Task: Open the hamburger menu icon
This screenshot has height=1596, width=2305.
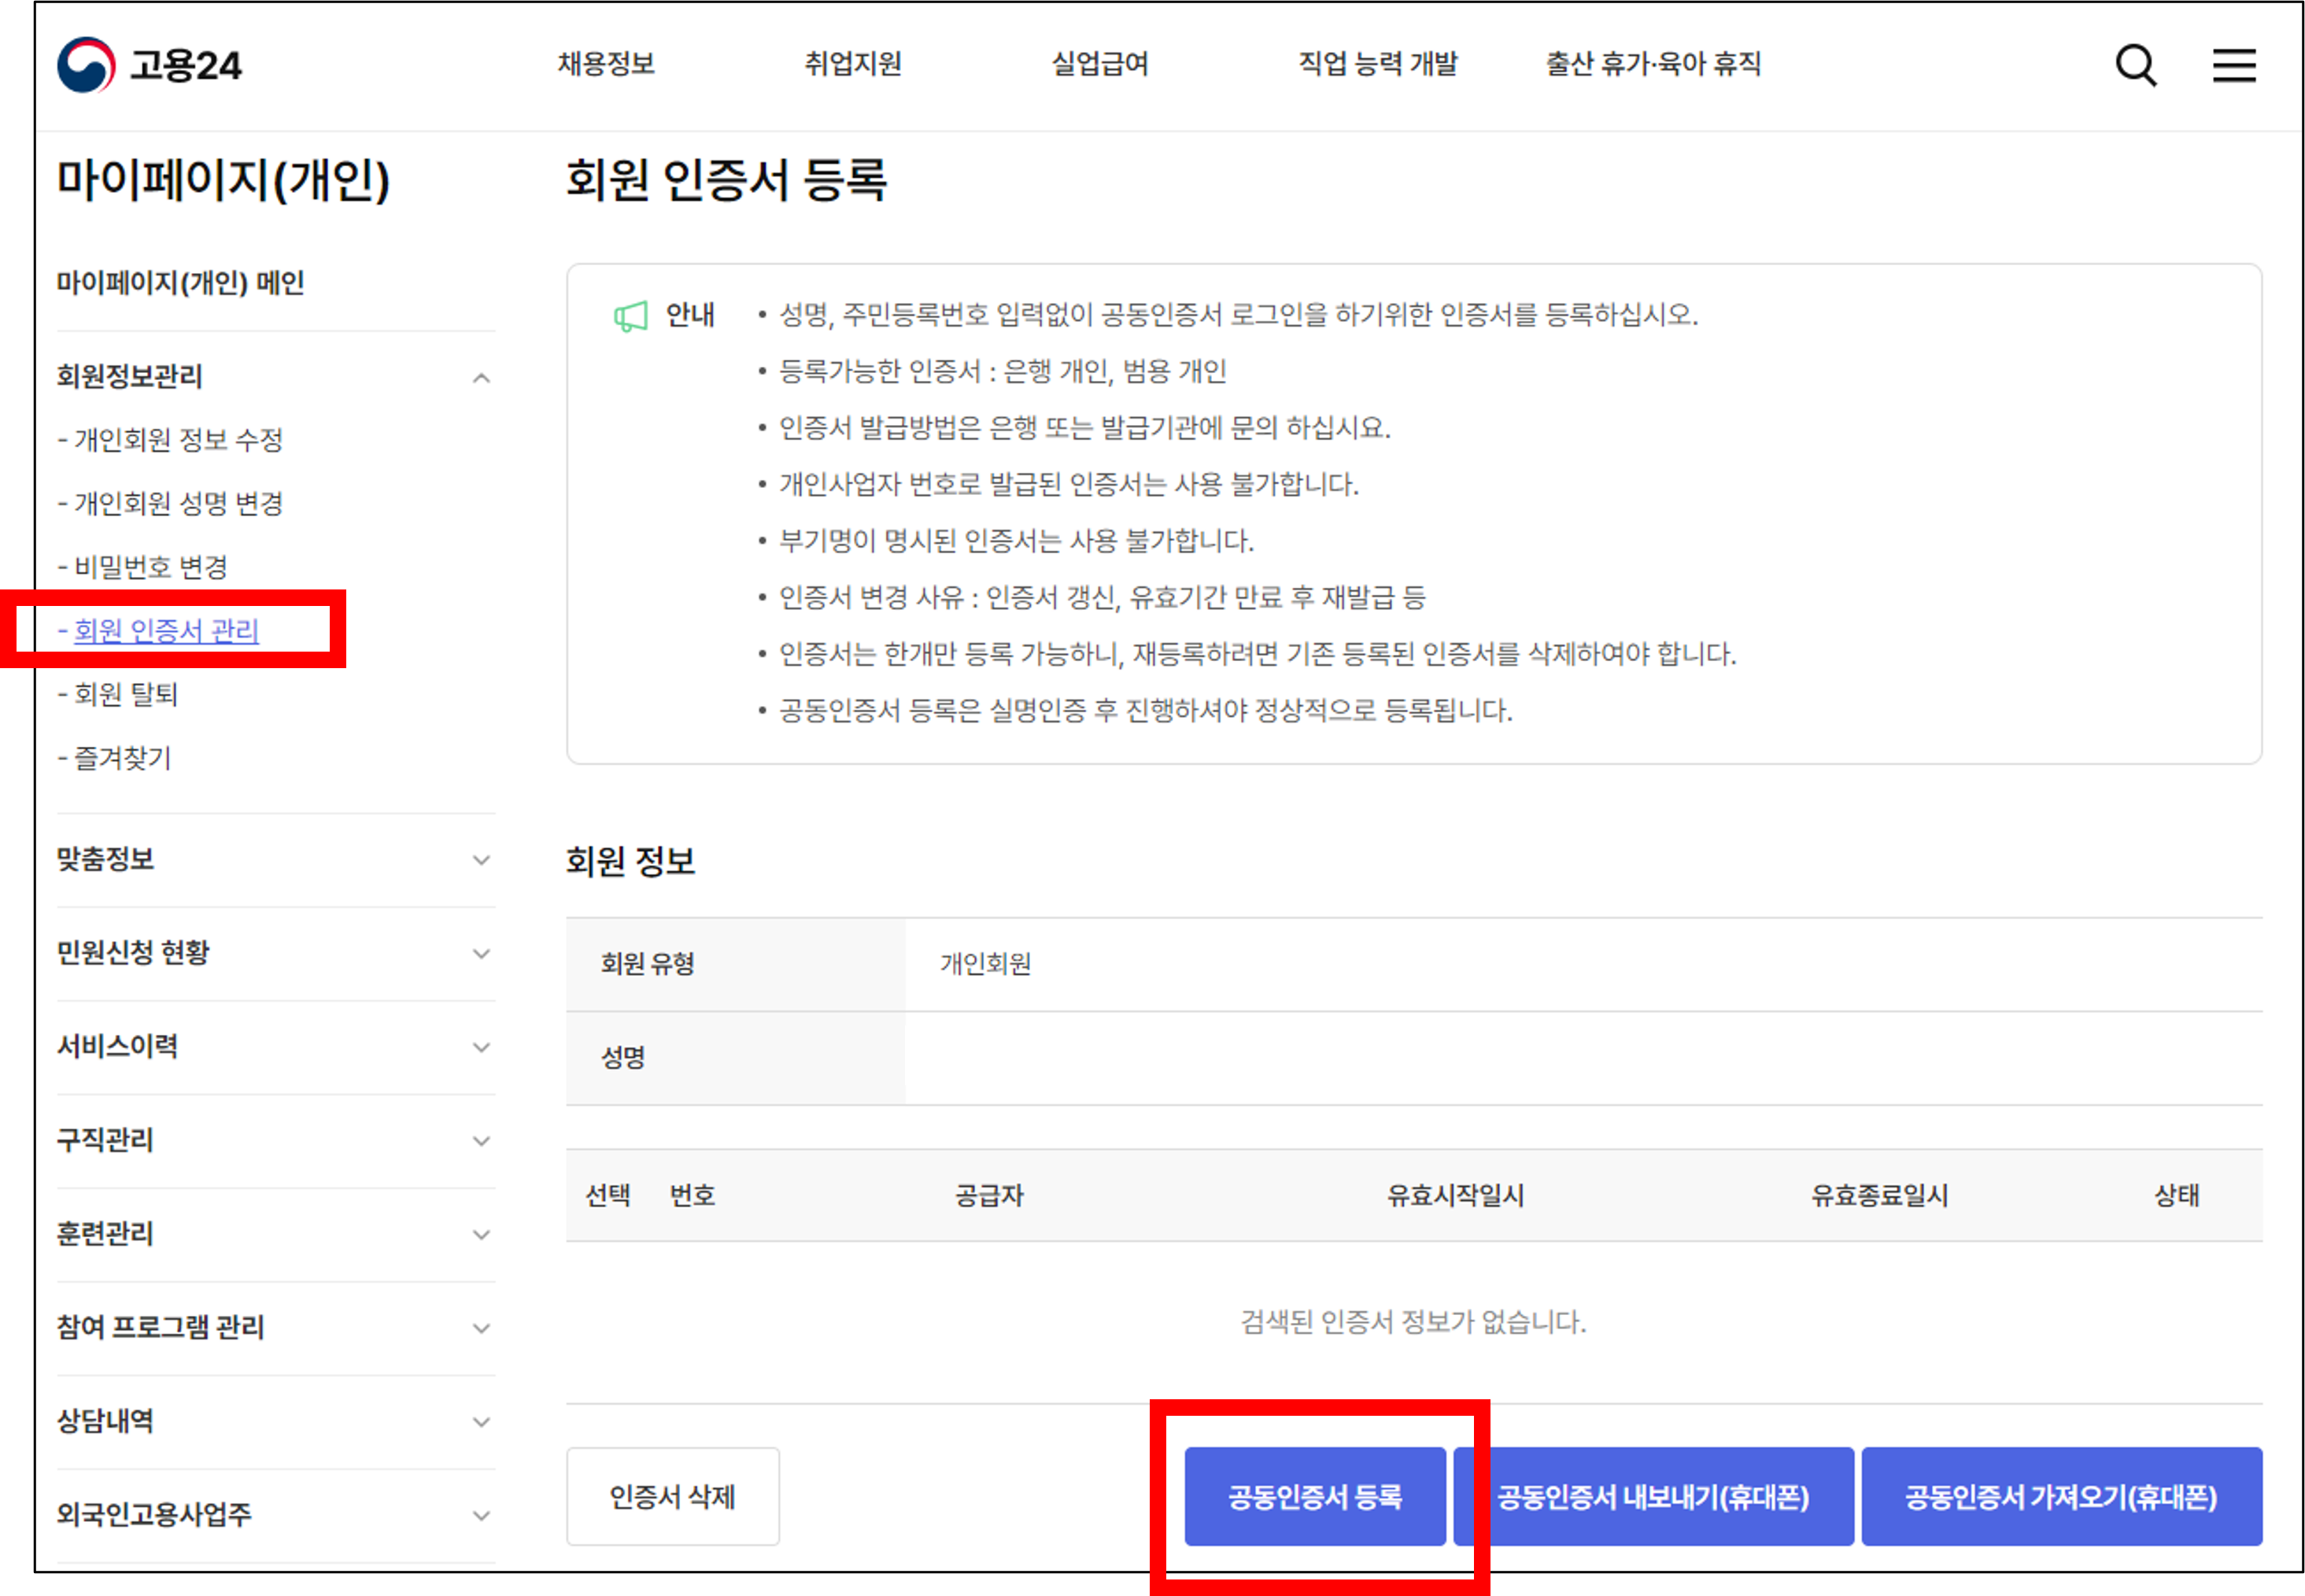Action: 2233,65
